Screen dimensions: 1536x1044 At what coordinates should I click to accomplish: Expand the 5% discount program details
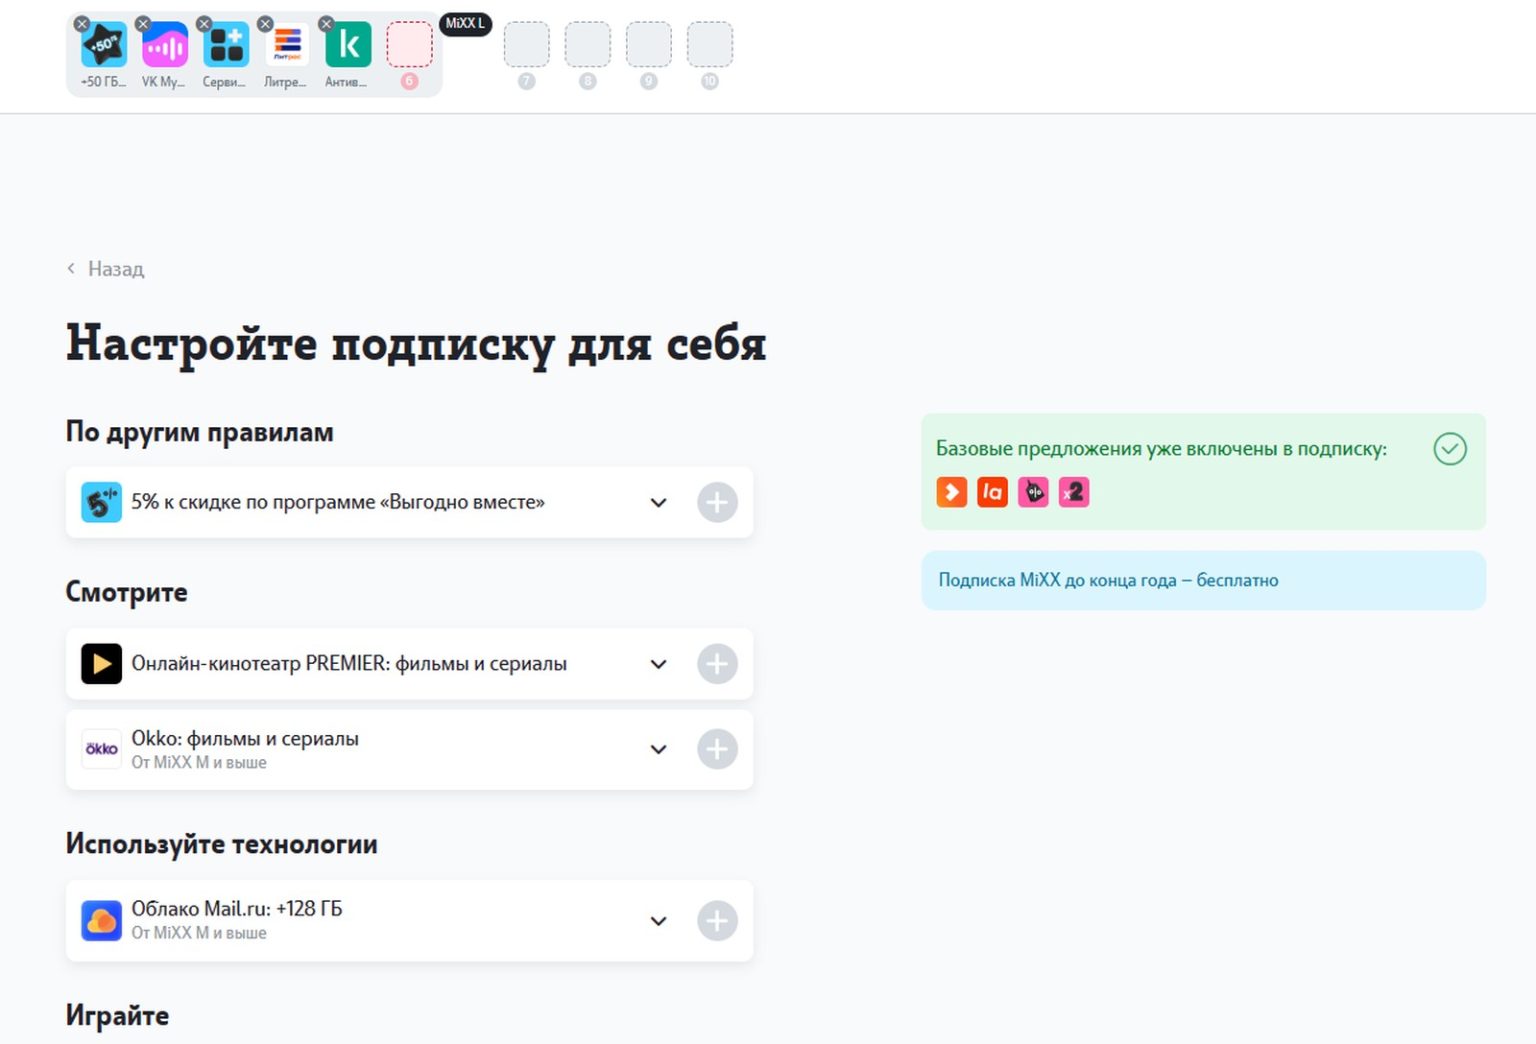pyautogui.click(x=658, y=502)
